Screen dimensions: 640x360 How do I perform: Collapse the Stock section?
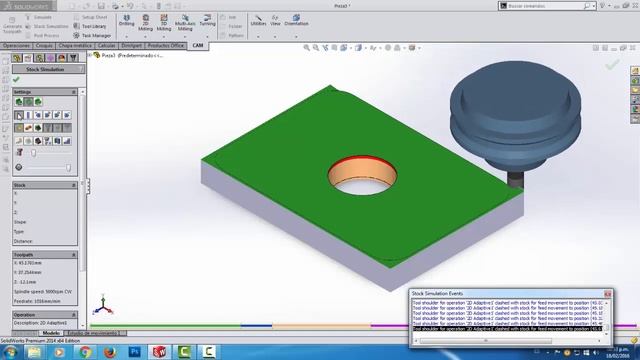(74, 185)
